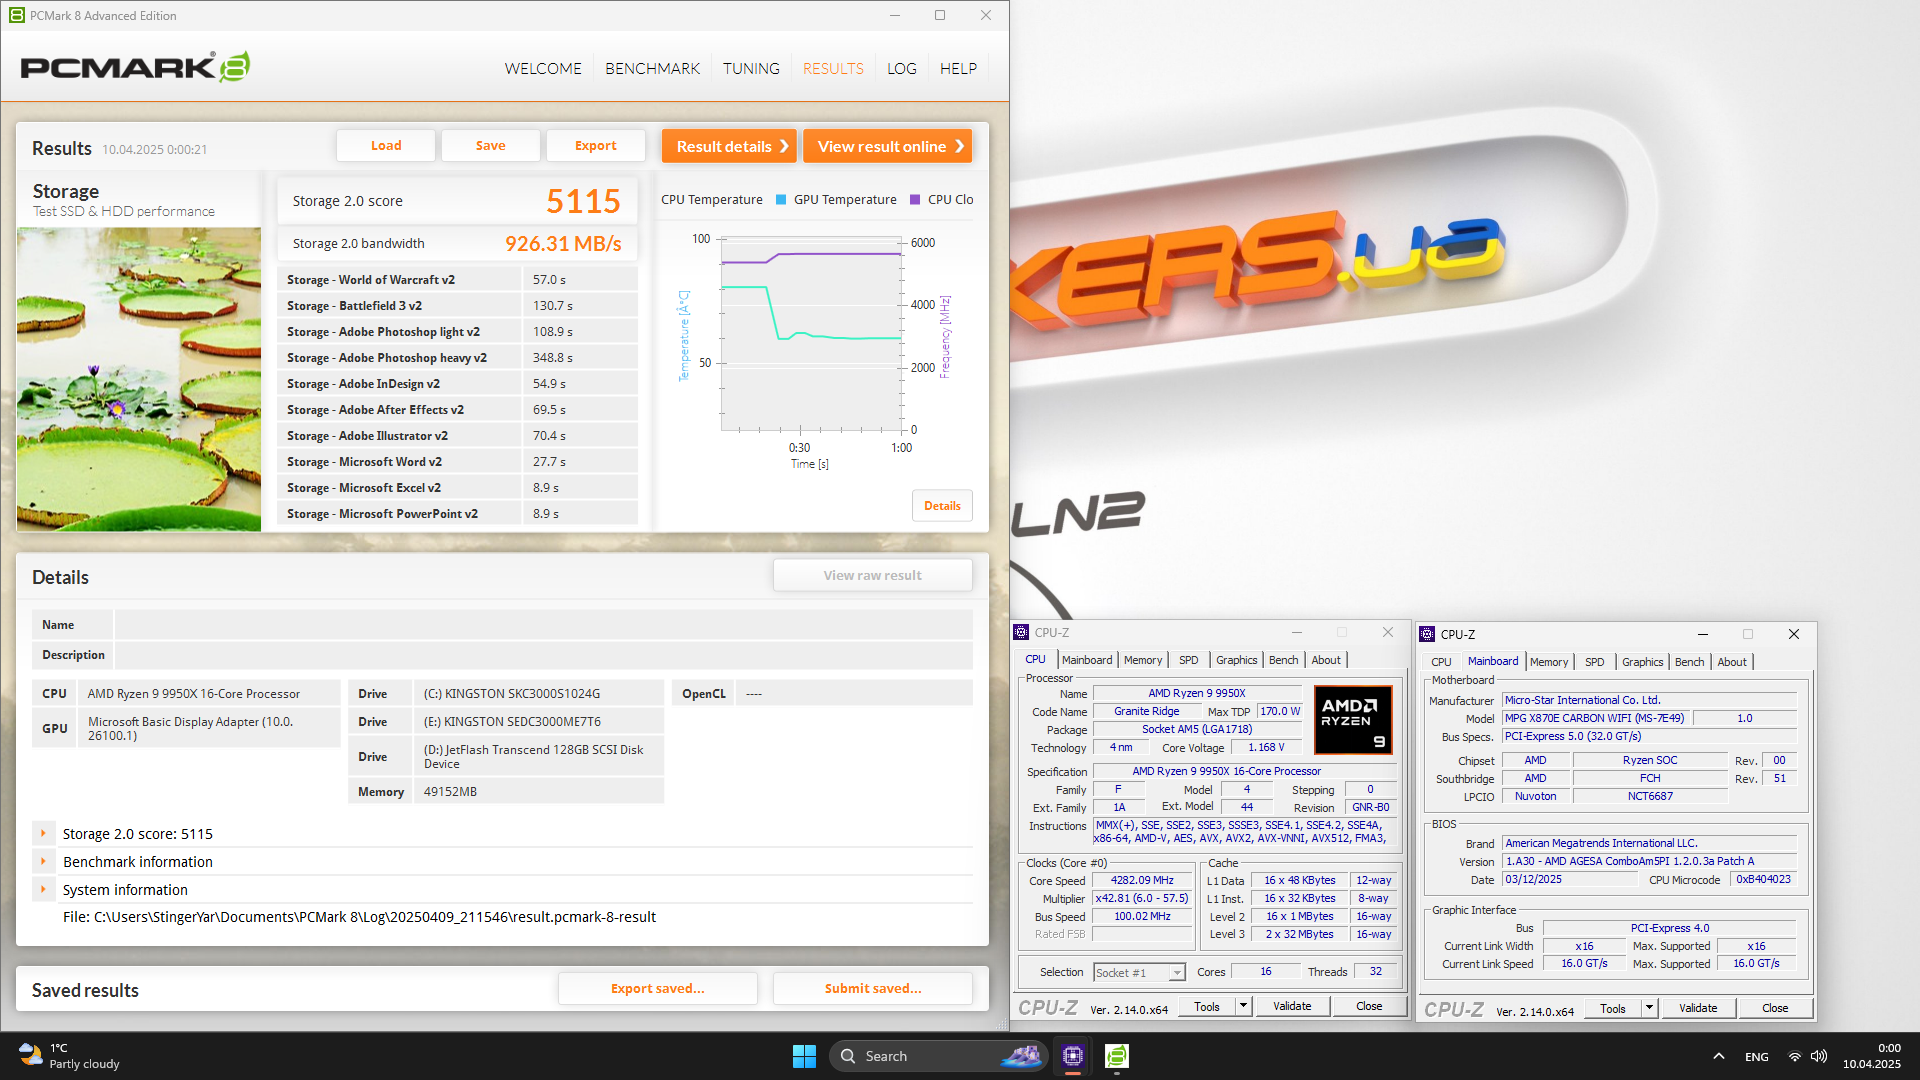The height and width of the screenshot is (1080, 1920).
Task: Click PCMark taskbar icon
Action: [1117, 1056]
